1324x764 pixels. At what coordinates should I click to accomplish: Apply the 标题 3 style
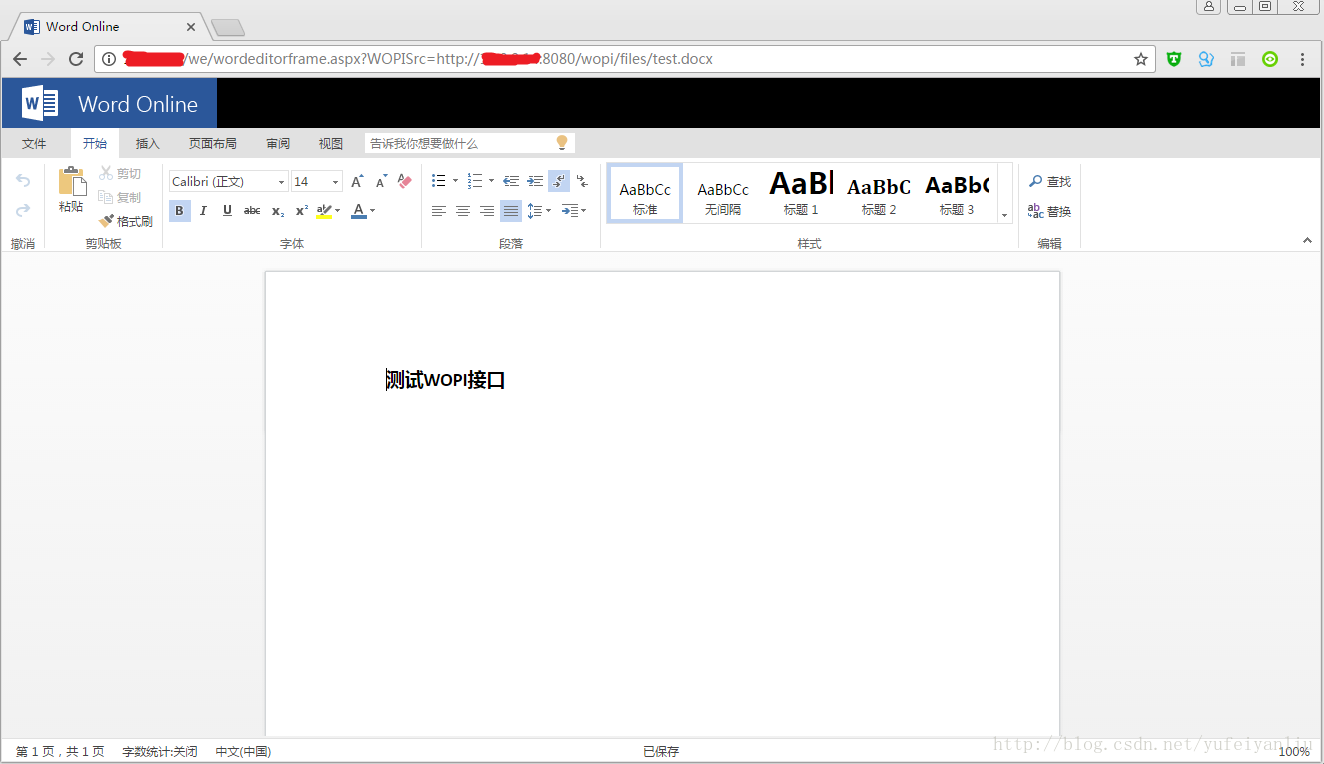coord(957,193)
